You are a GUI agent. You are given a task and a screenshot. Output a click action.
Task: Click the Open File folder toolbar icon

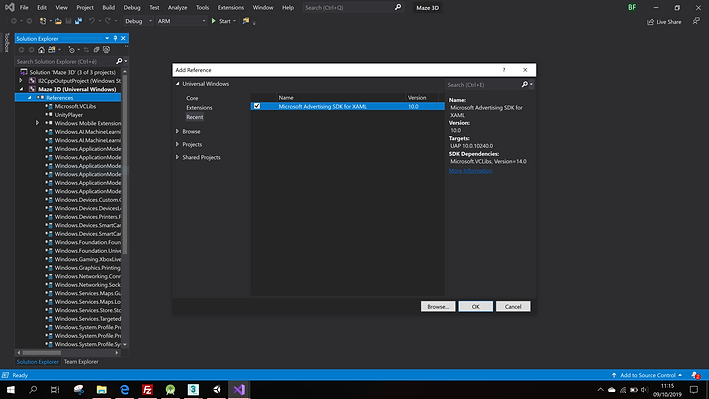coord(58,21)
